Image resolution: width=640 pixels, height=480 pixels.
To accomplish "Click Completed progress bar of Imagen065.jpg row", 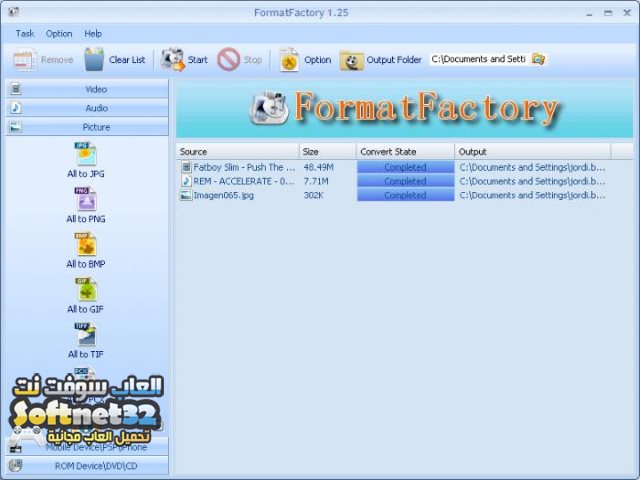I will (x=405, y=195).
